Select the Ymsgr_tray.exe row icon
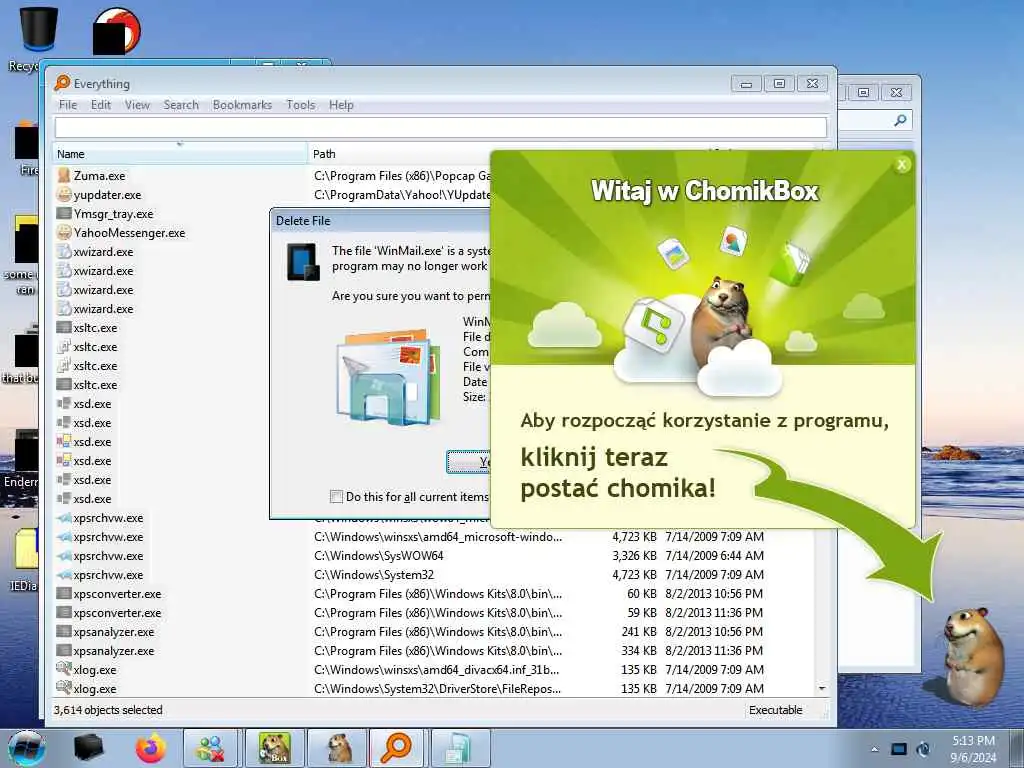 point(63,214)
